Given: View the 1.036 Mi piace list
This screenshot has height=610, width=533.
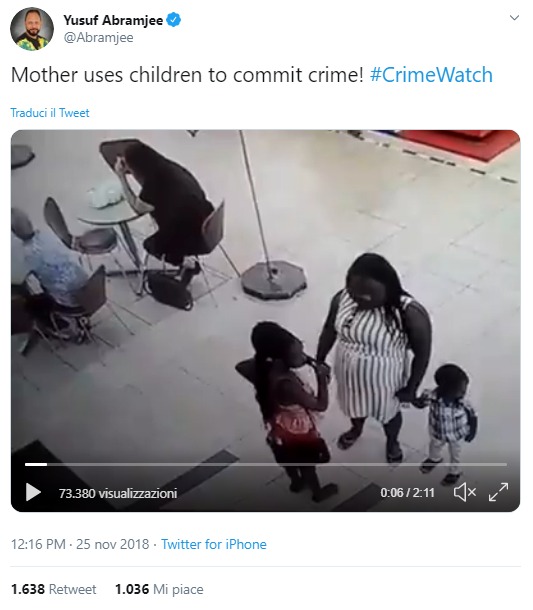Looking at the screenshot, I should [159, 589].
